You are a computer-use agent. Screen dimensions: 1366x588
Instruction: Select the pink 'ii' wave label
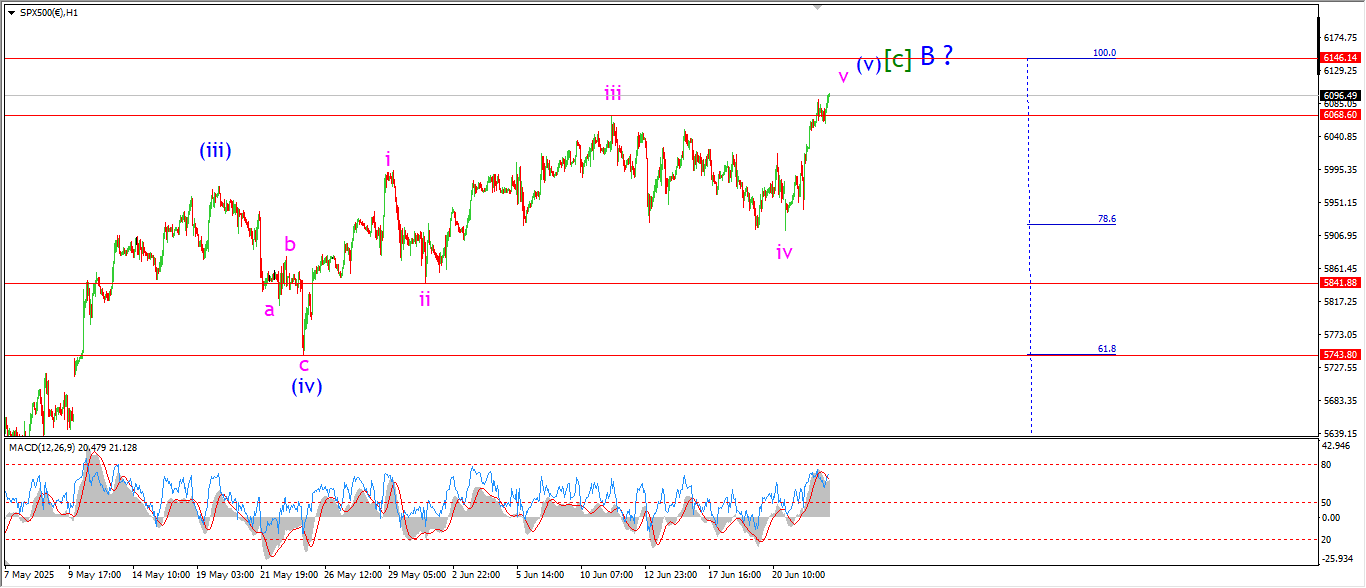(425, 299)
